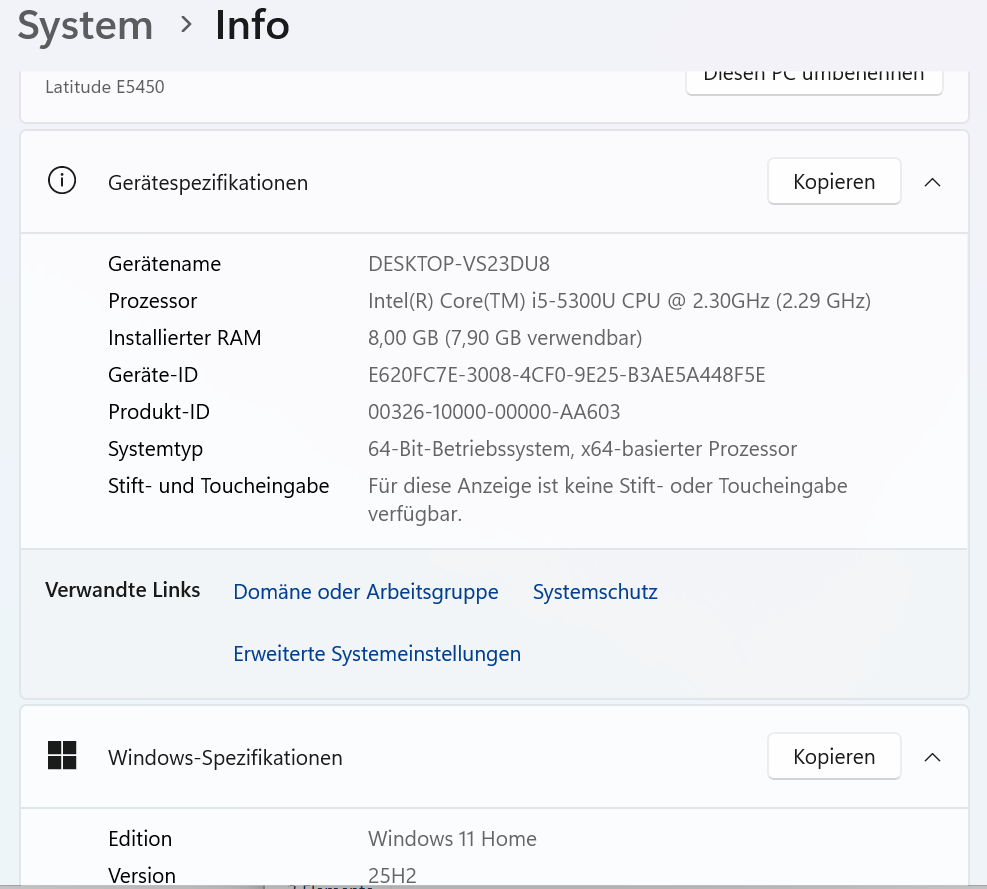Open Erweiterte Systemeinstellungen link
The width and height of the screenshot is (987, 889).
(377, 654)
